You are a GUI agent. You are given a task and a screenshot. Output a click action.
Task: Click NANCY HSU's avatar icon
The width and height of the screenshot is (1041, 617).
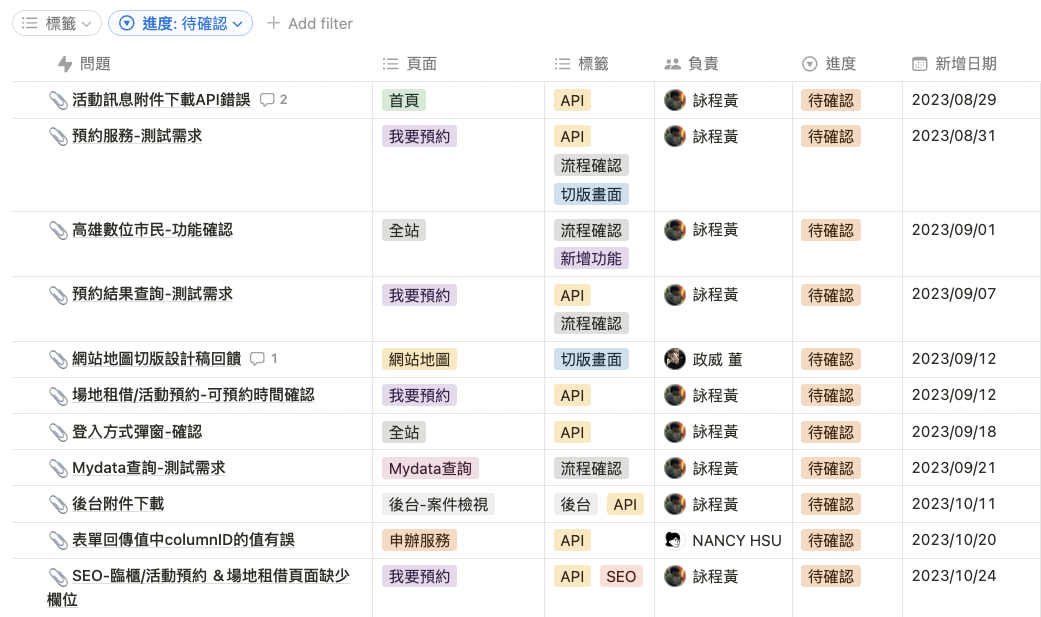675,540
